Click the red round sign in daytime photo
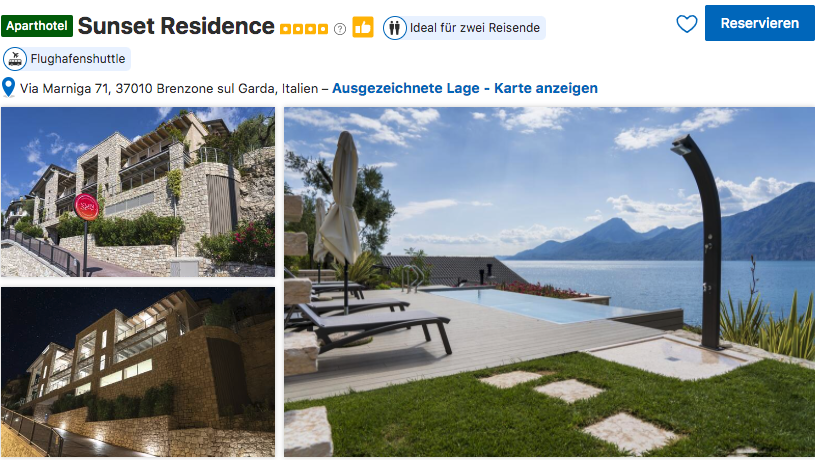Viewport: 815px width, 460px height. tap(86, 207)
